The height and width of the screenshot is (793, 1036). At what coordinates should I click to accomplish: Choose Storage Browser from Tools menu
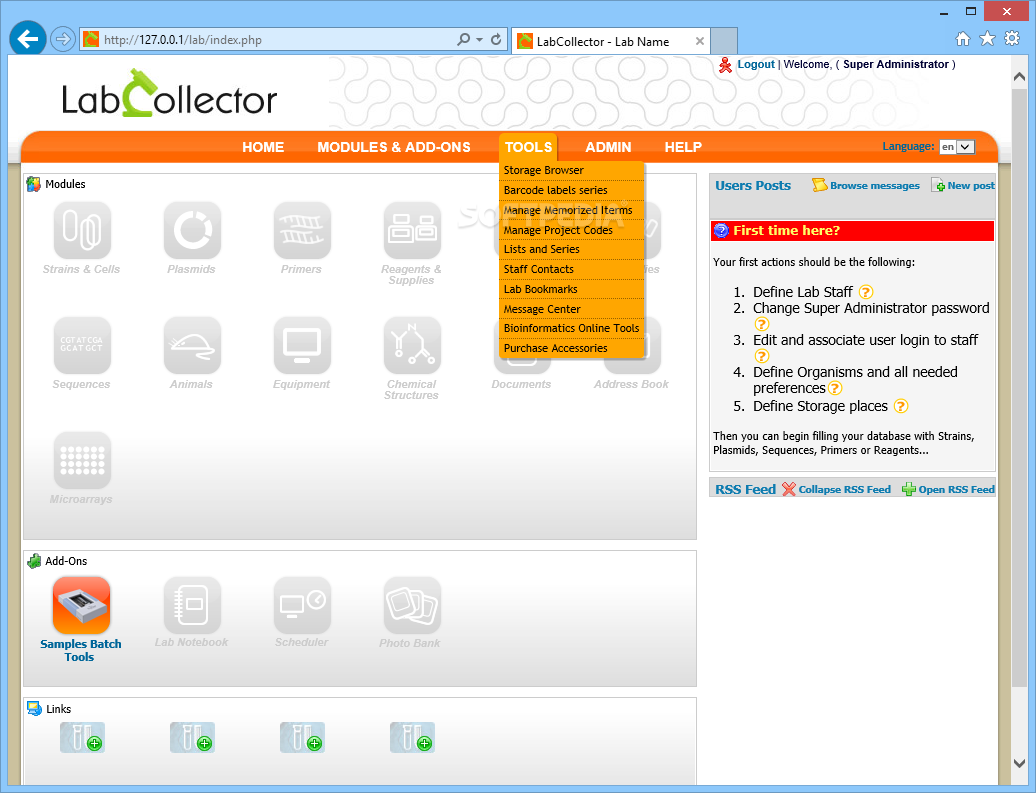(572, 170)
